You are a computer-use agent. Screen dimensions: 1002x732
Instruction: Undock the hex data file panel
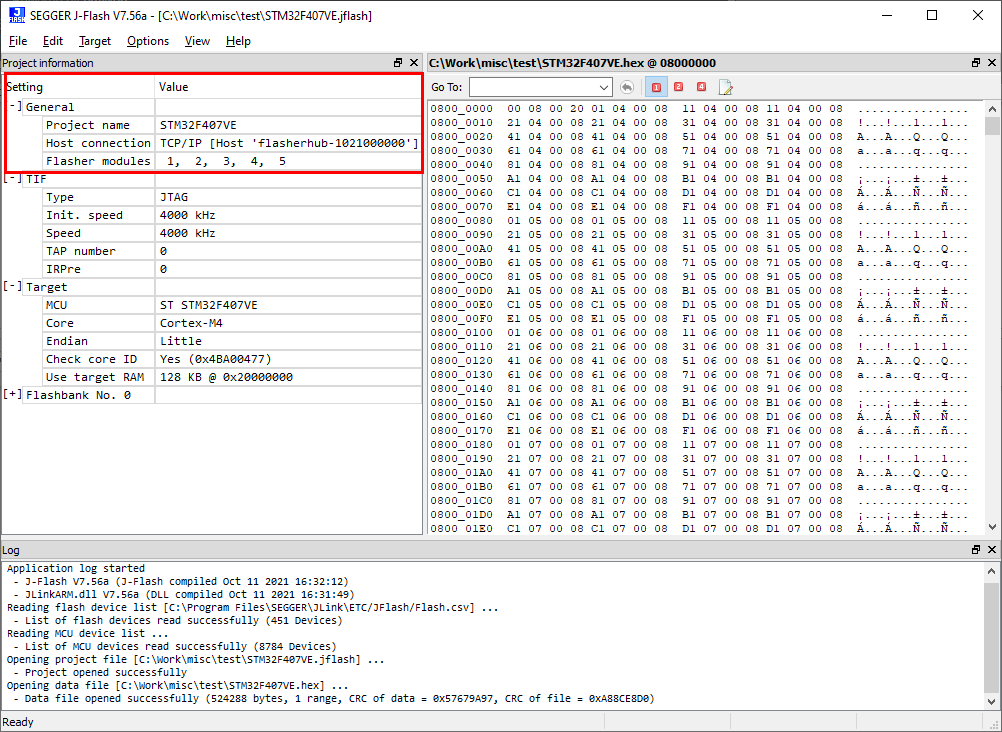976,63
